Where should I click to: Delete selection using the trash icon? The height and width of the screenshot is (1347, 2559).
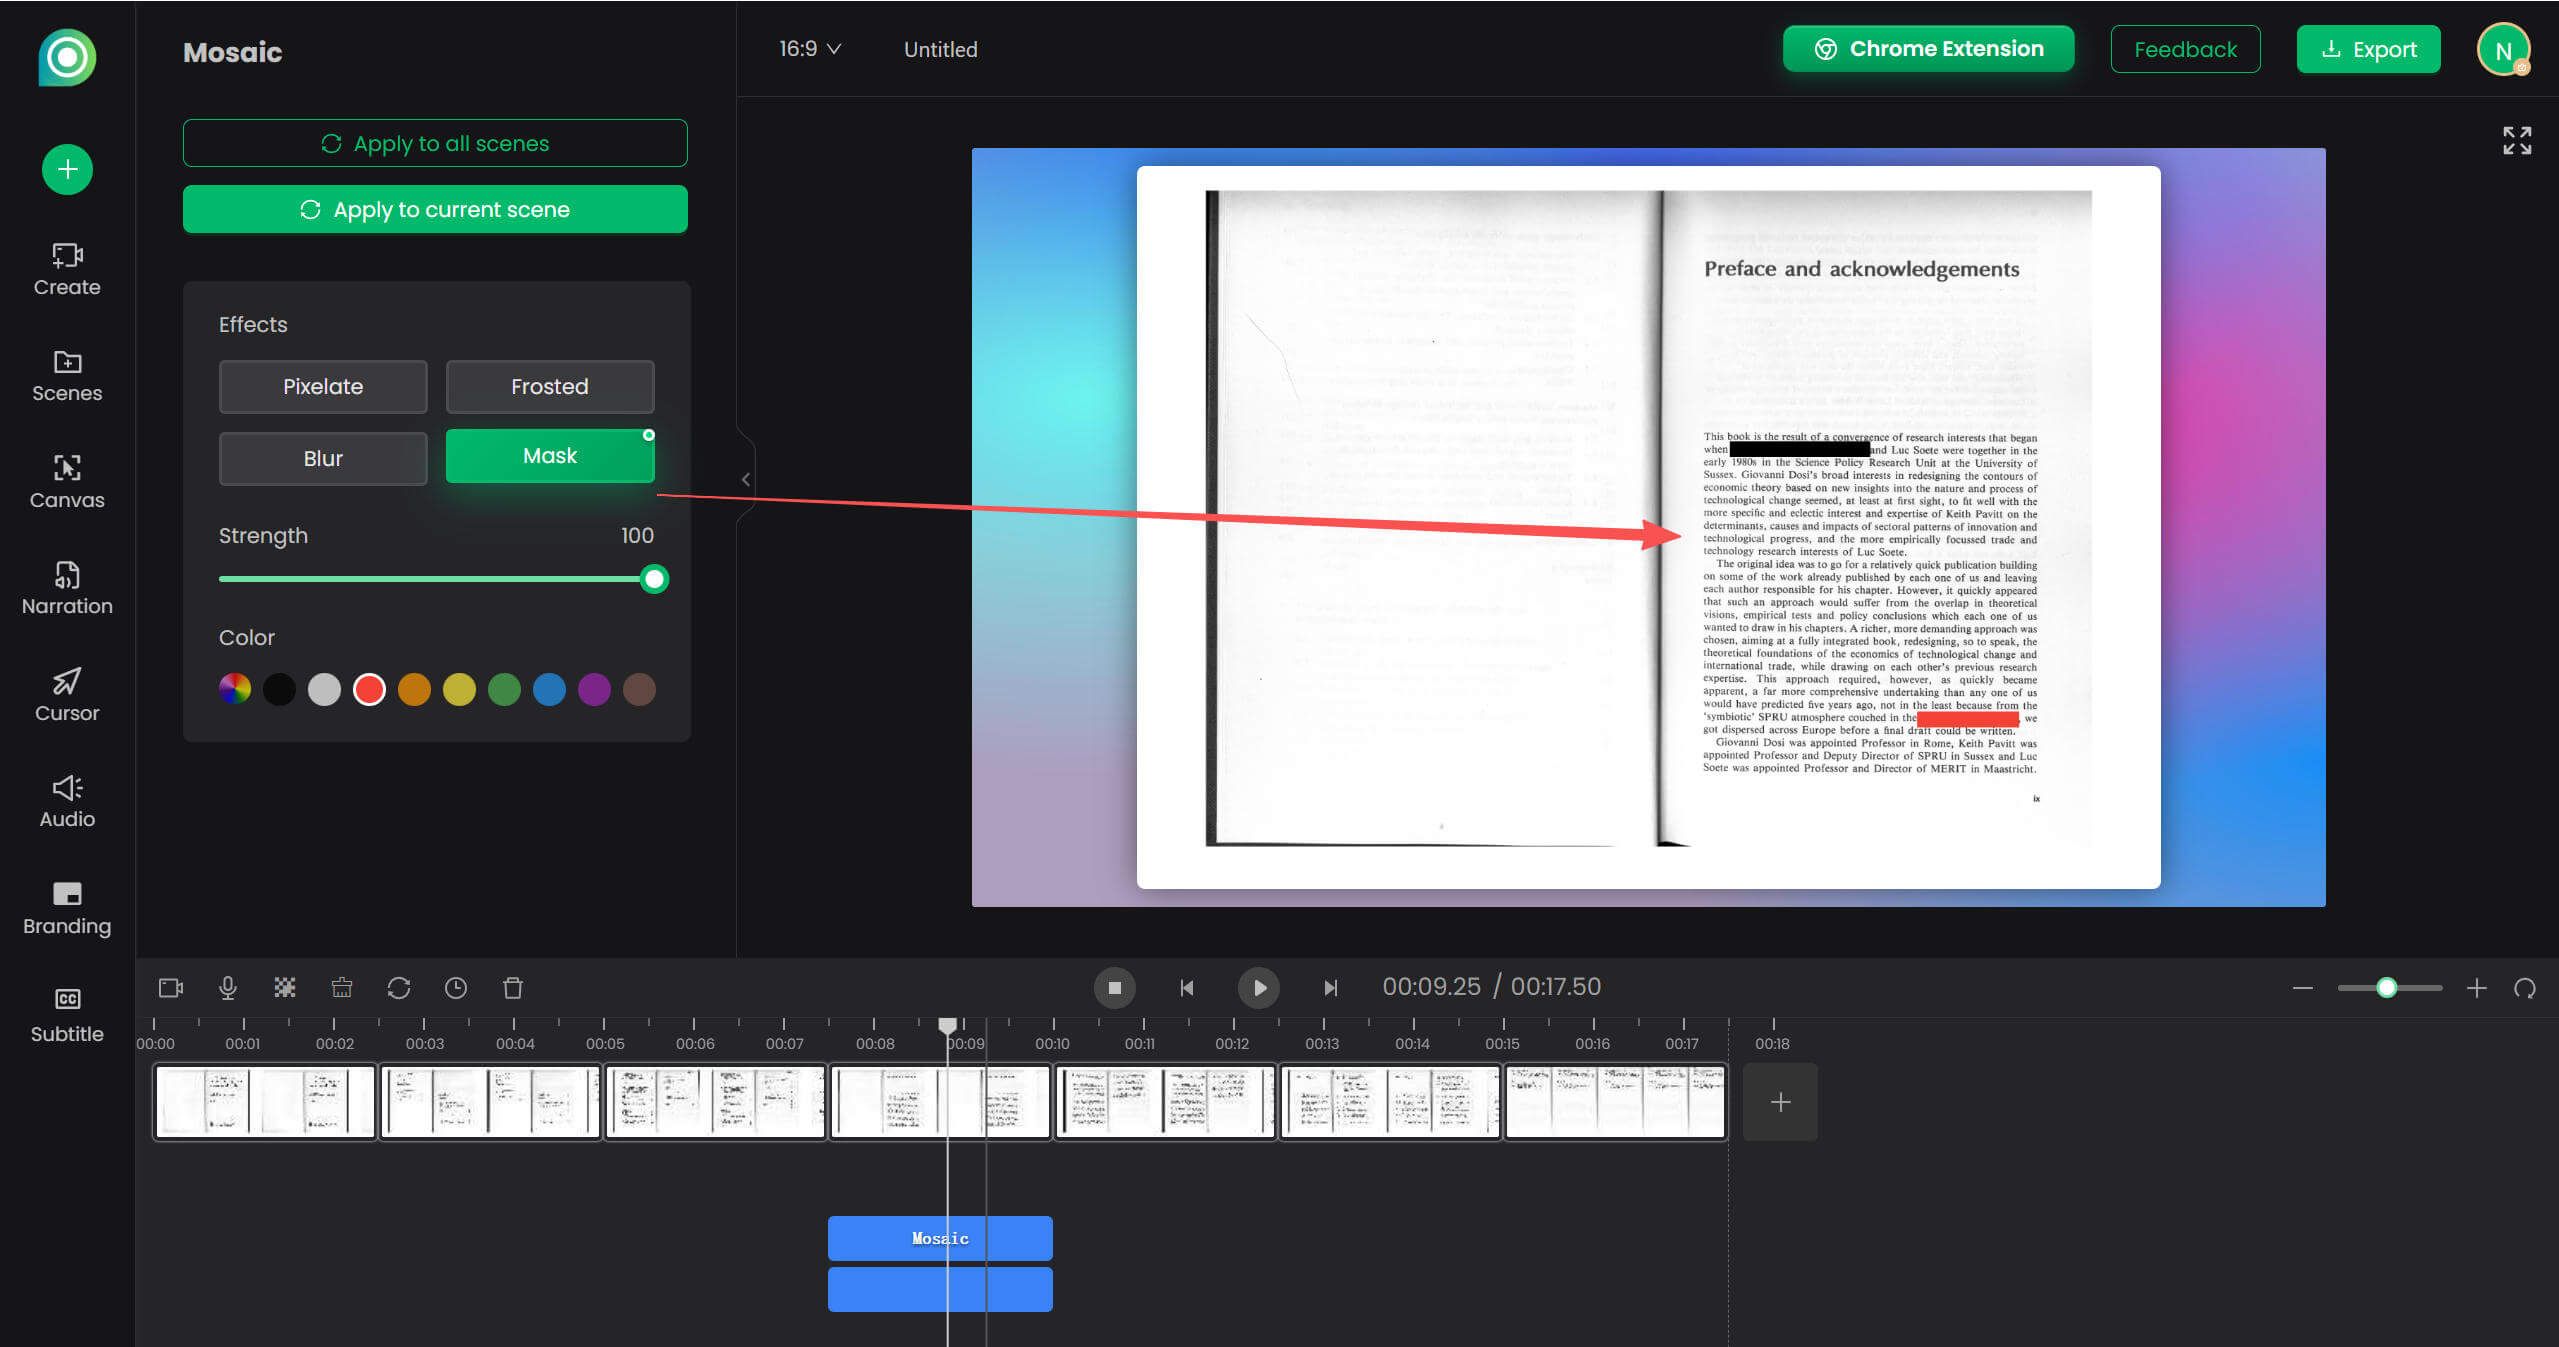tap(512, 987)
